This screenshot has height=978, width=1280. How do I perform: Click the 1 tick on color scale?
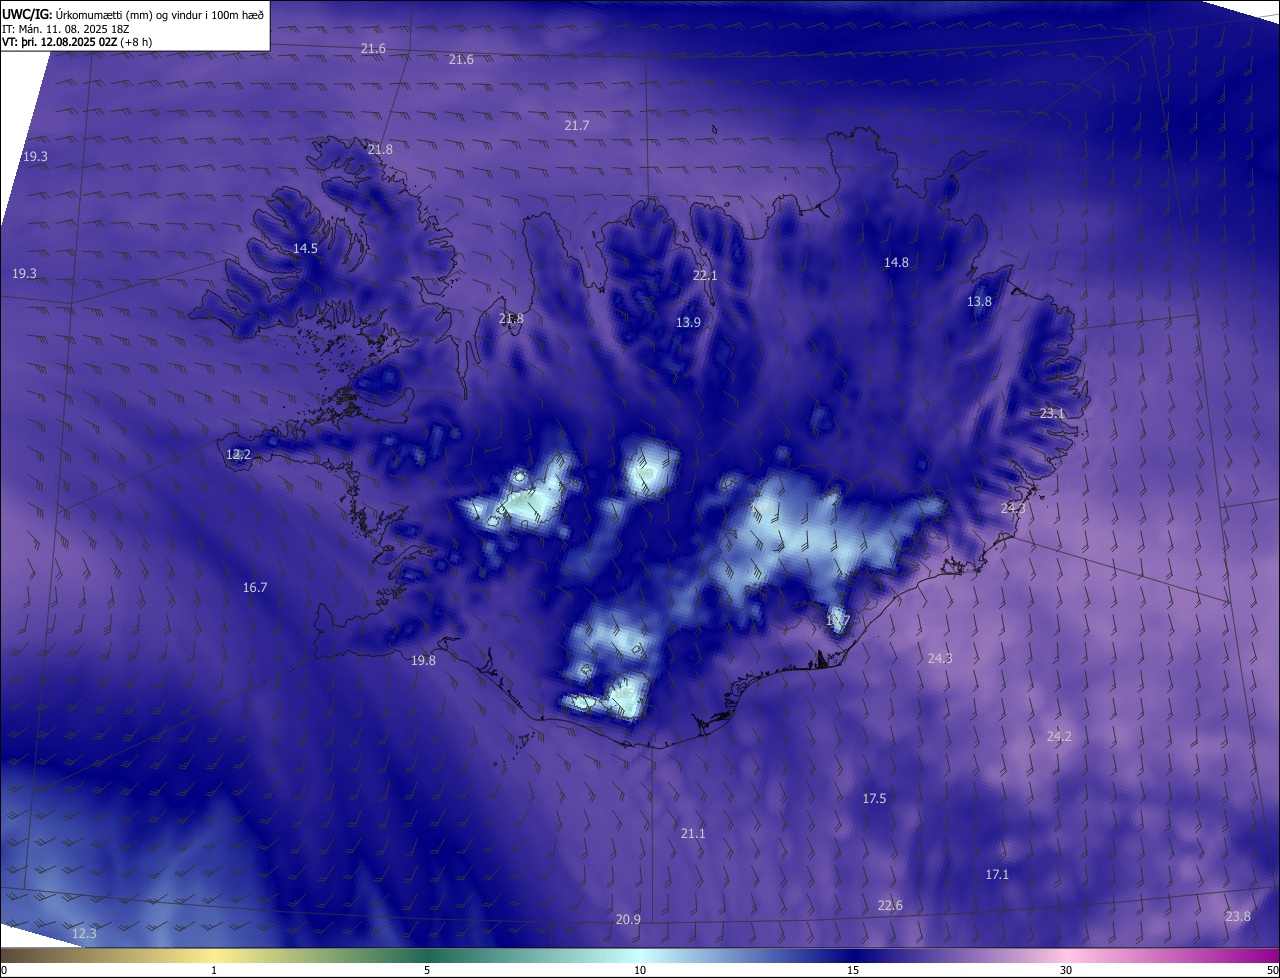(214, 971)
